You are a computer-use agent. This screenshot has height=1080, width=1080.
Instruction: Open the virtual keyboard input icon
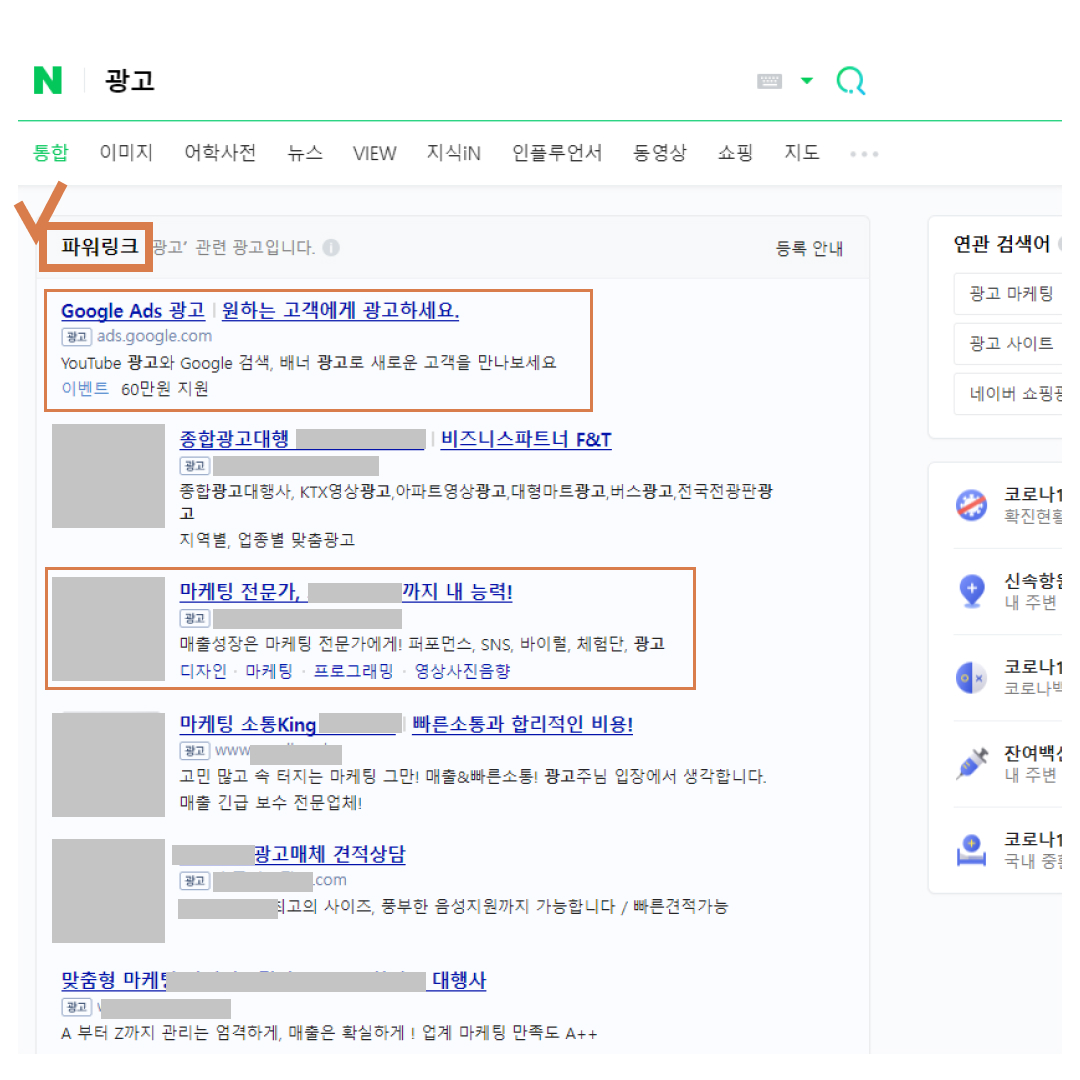[x=769, y=82]
